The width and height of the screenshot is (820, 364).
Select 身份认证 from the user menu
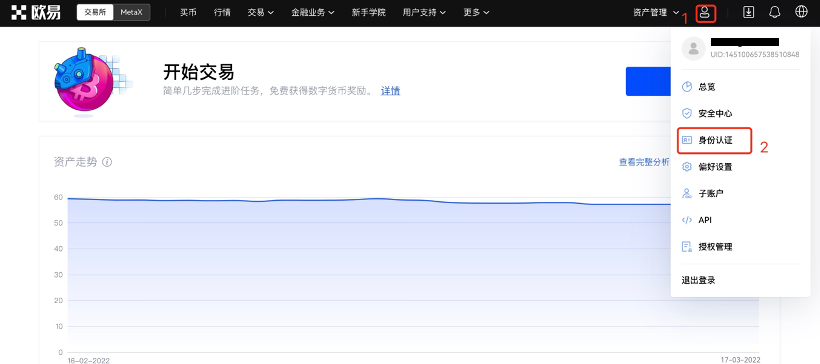point(714,140)
